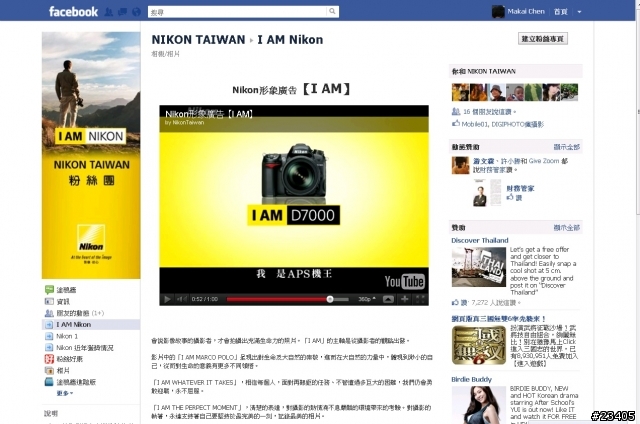Screen dimensions: 640x424
Task: Click first friend thumbnail in NIKON TAIWAN box
Action: click(x=460, y=92)
